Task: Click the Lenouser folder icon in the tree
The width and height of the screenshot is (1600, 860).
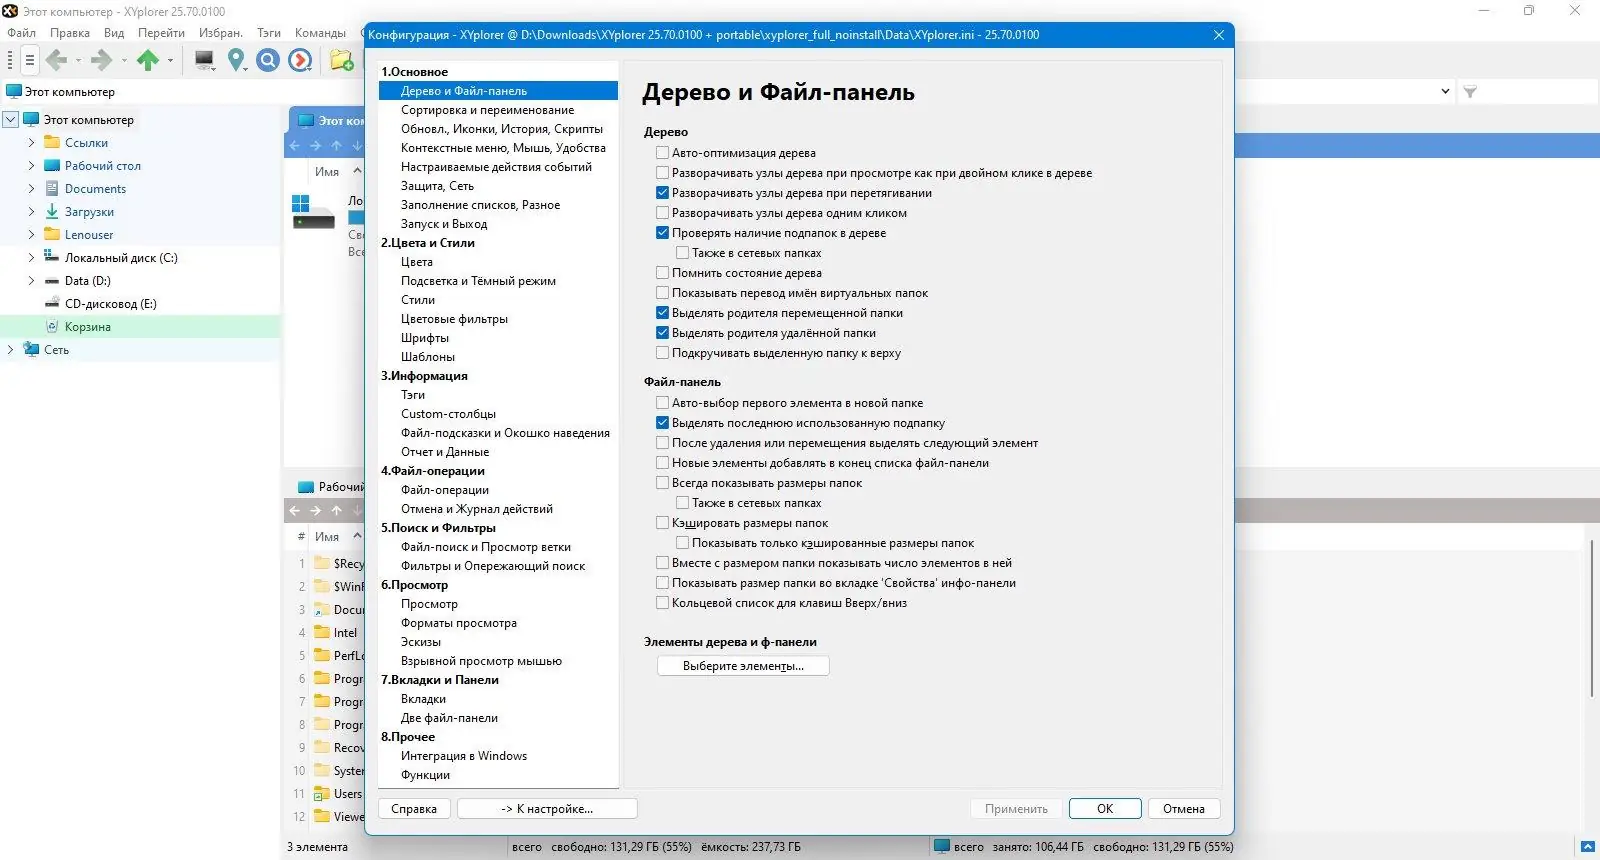Action: 52,235
